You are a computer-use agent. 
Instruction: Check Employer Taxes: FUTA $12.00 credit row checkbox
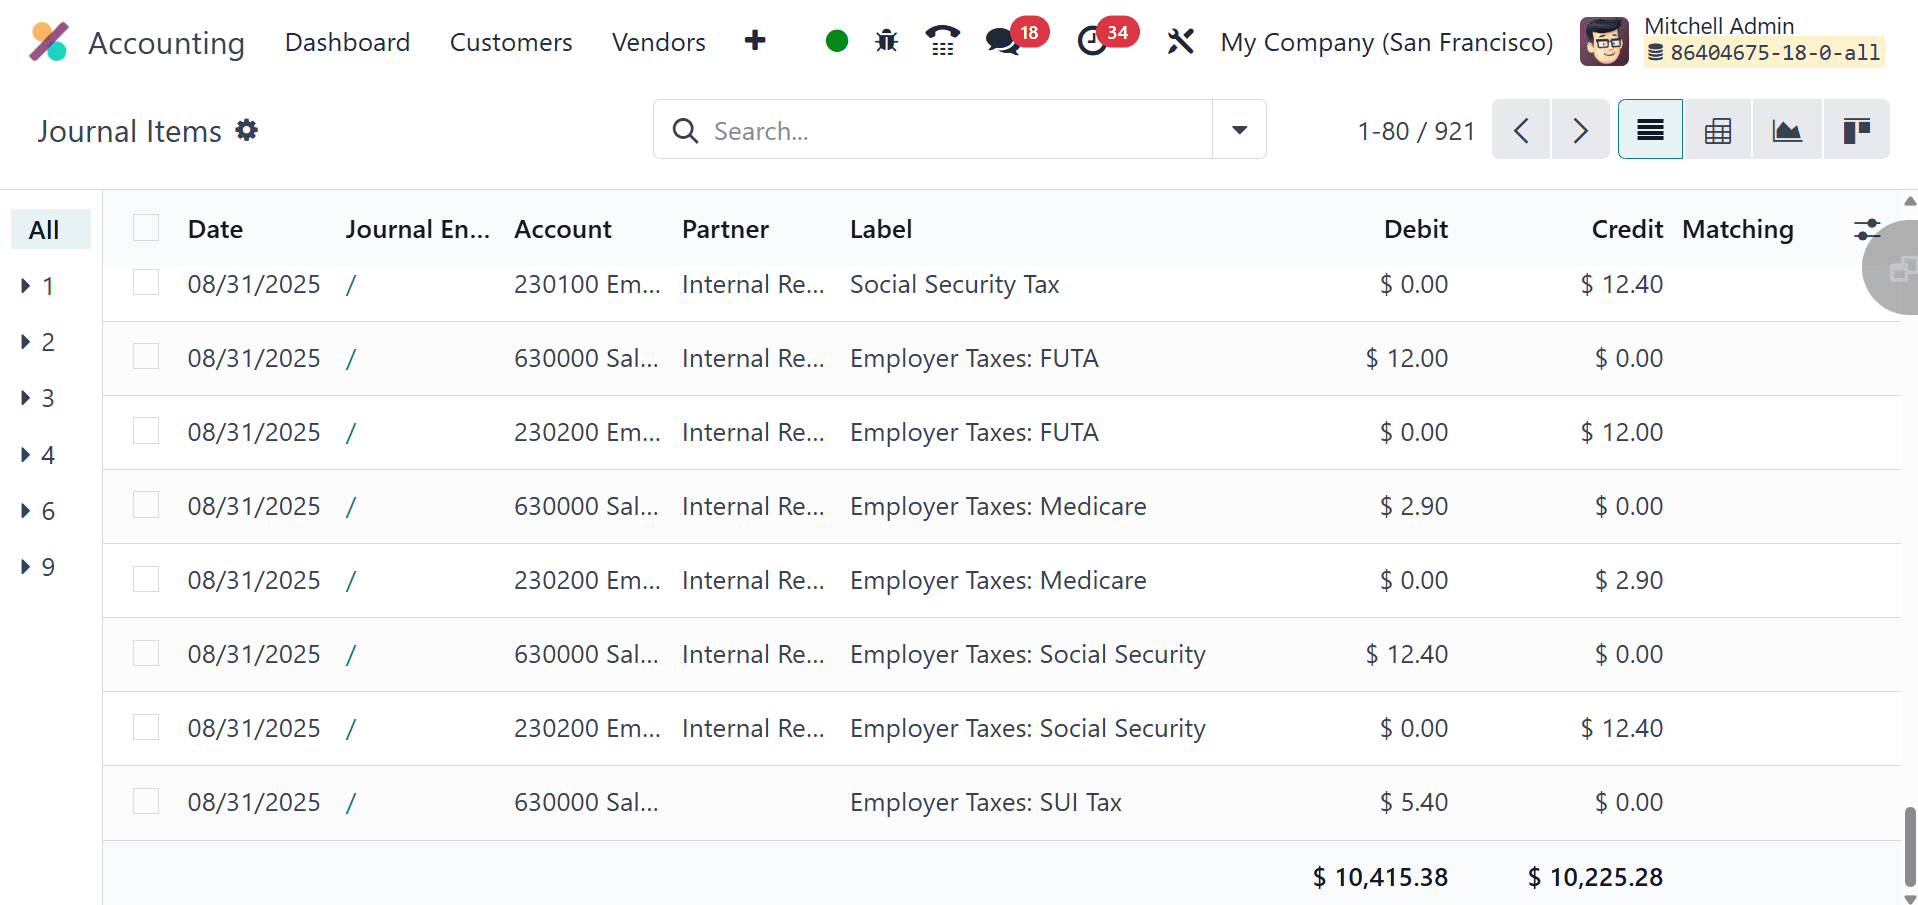[x=146, y=431]
